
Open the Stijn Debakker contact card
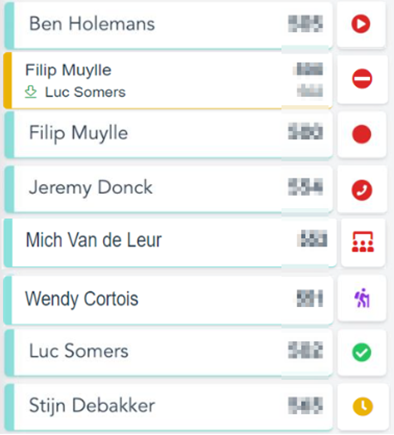168,407
